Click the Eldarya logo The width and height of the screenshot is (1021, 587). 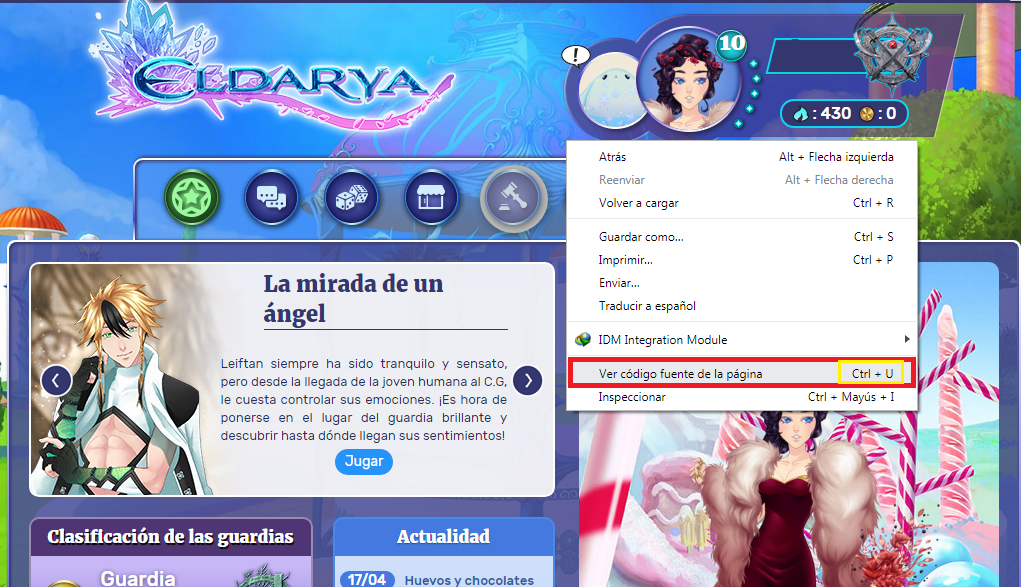coord(273,68)
